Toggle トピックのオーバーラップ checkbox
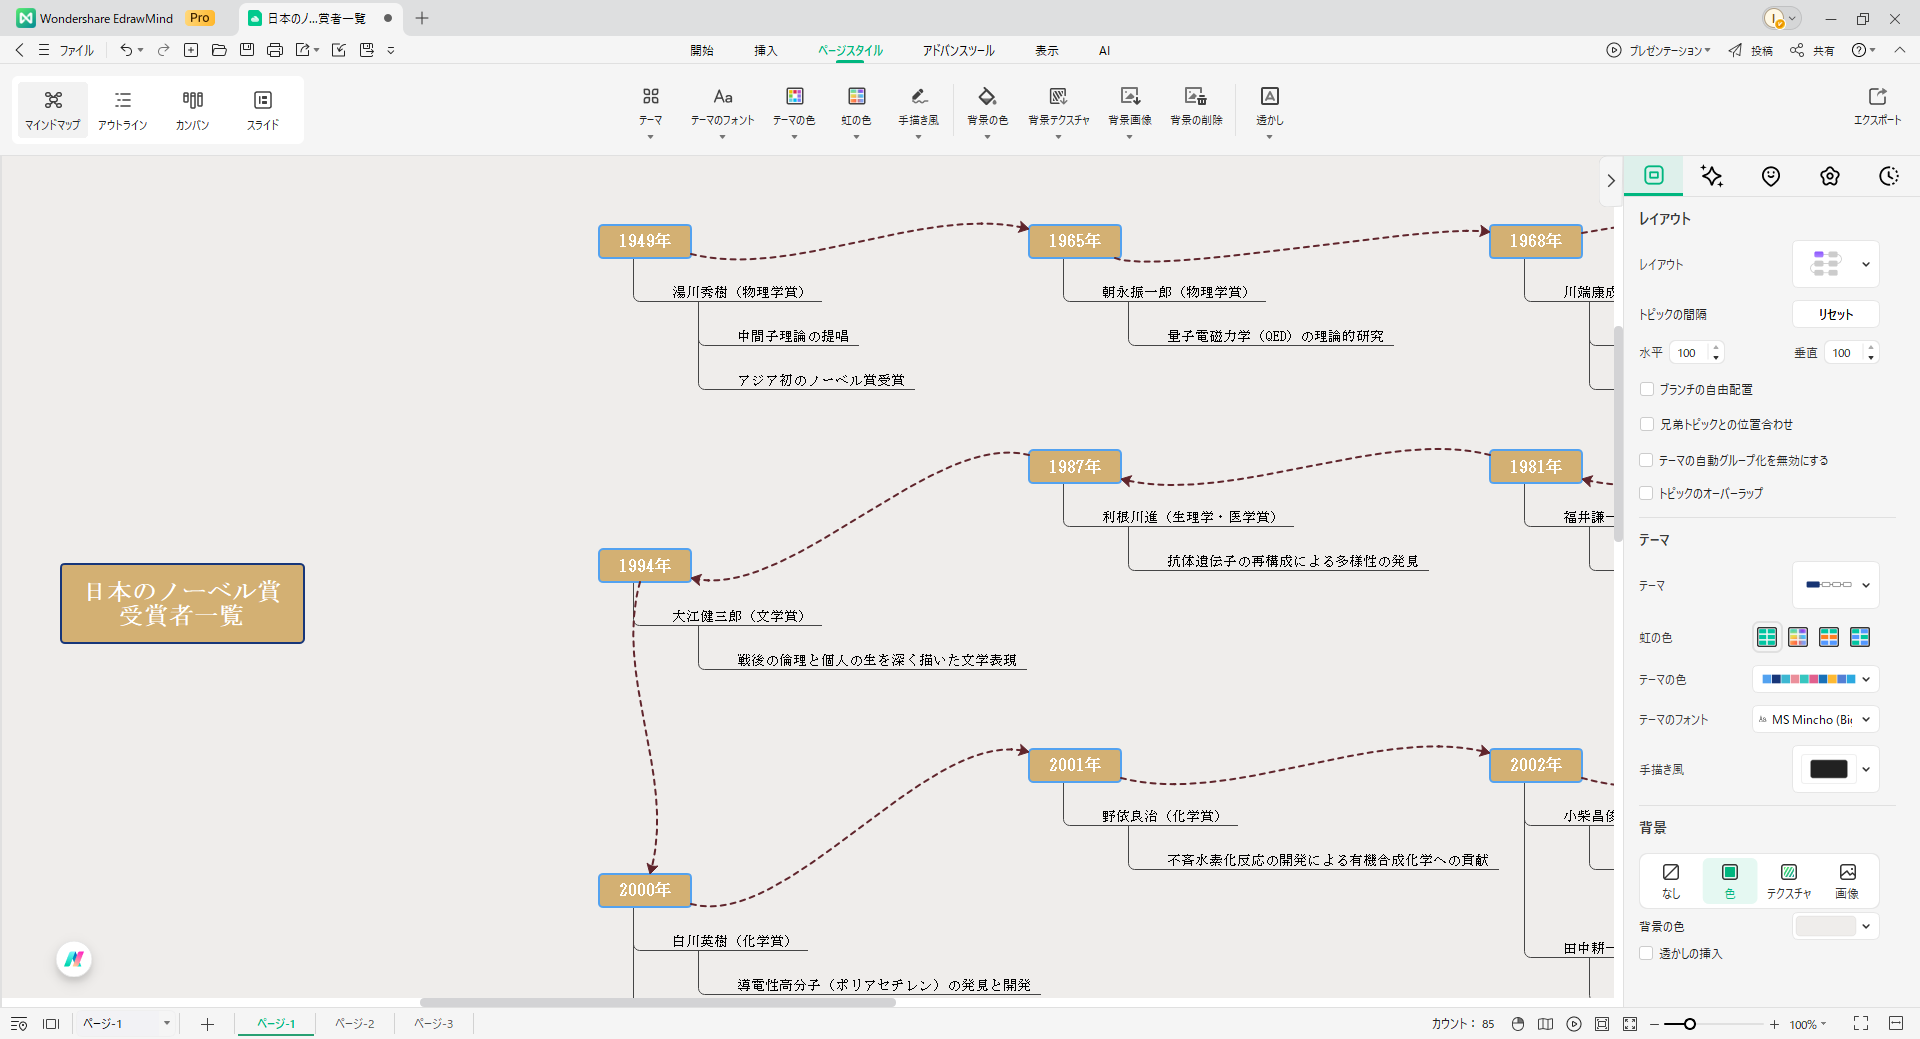This screenshot has height=1039, width=1920. tap(1647, 493)
